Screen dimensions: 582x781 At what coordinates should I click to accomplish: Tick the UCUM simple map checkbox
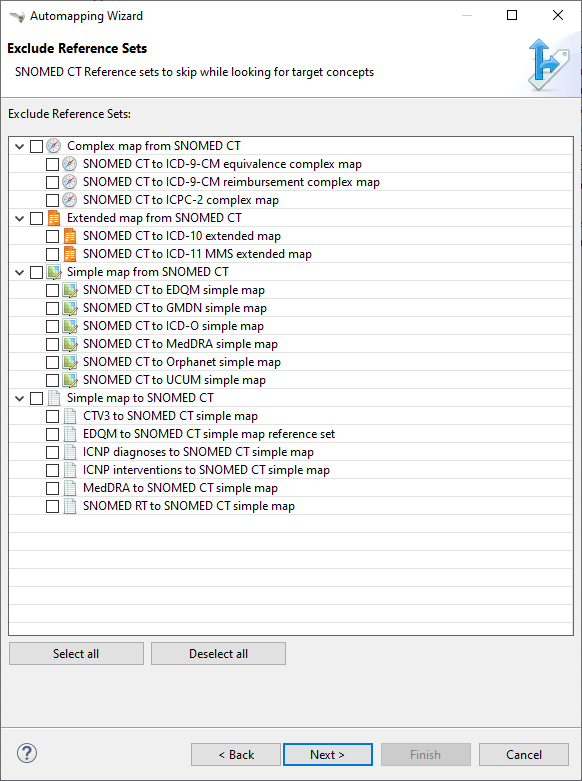52,381
